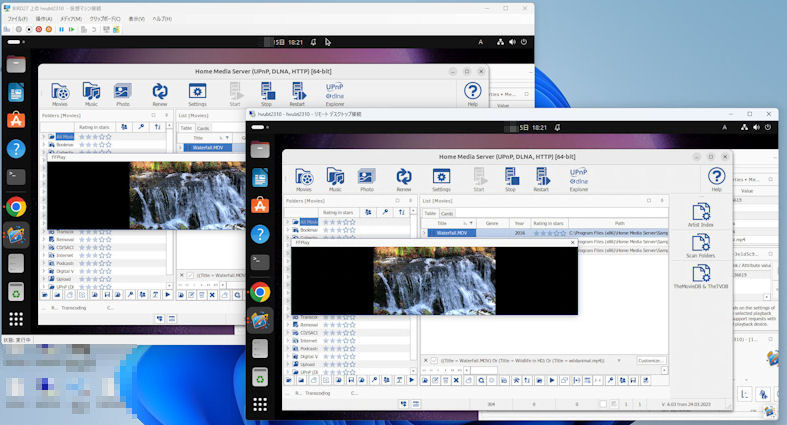
Task: Open the filter expression history dropdown arrow
Action: tap(619, 360)
